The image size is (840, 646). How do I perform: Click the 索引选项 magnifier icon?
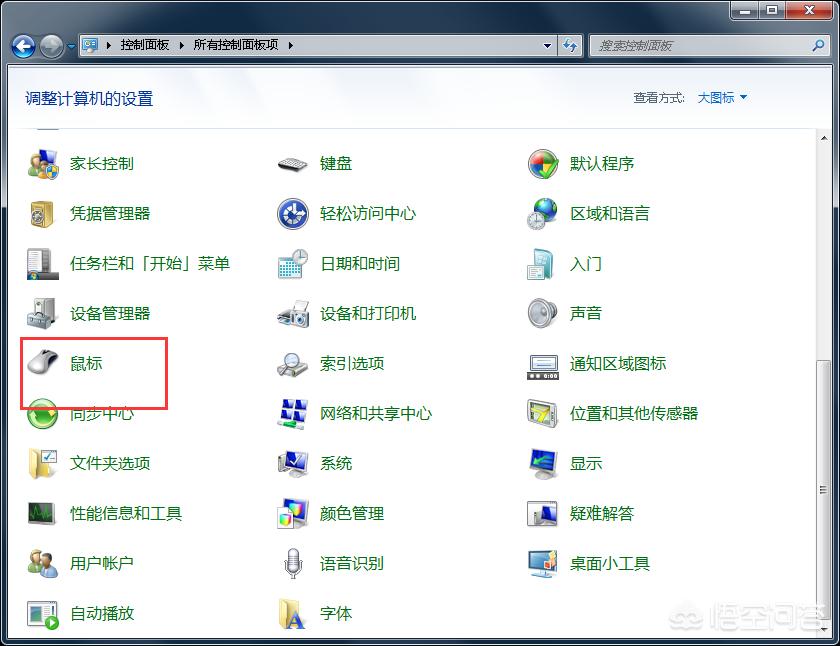click(292, 364)
